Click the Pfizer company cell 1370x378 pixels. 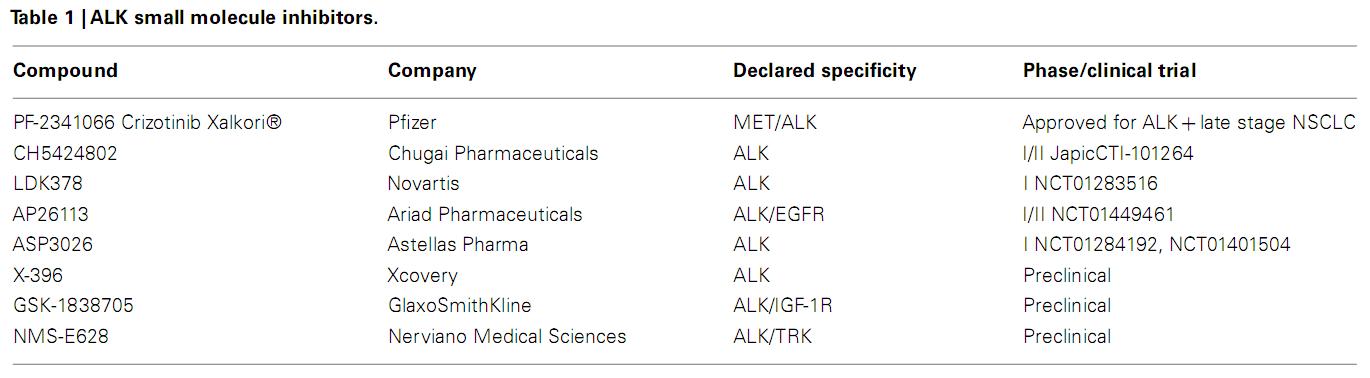point(412,123)
